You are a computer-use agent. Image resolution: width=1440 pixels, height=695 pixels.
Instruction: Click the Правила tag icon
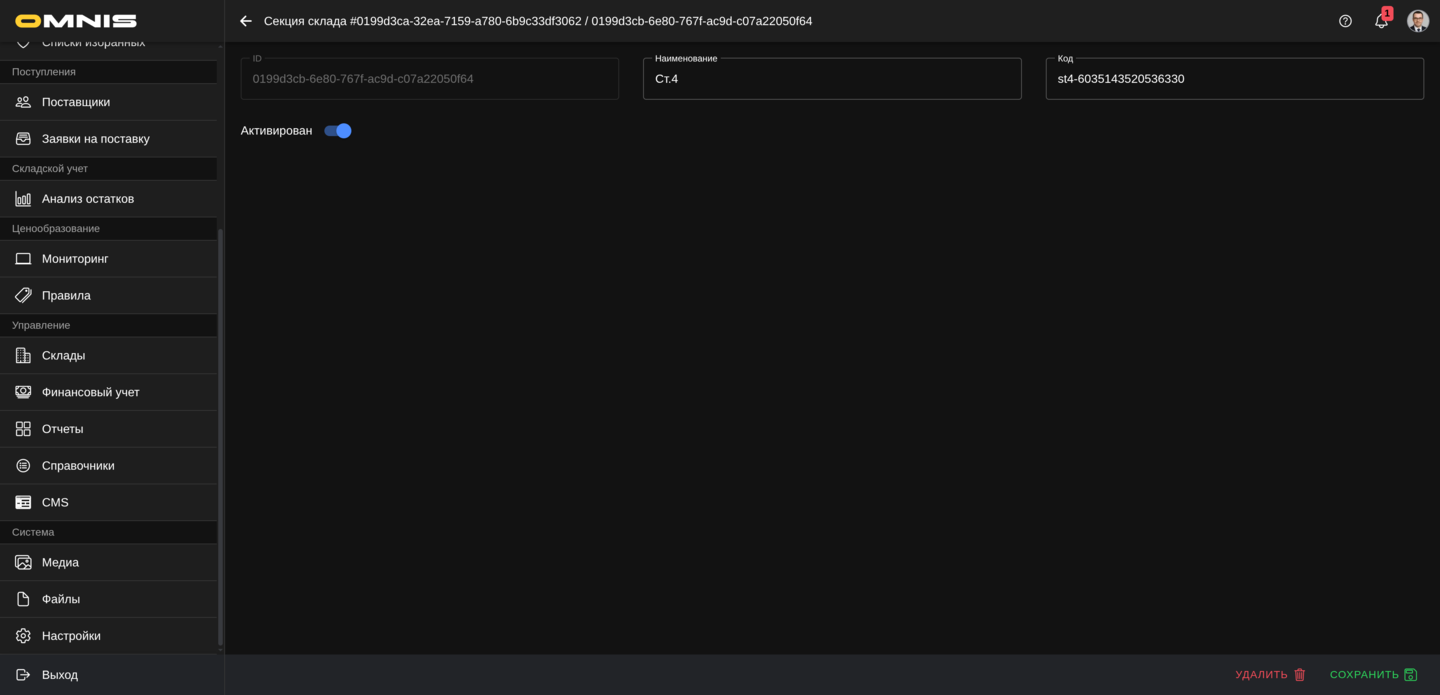[x=23, y=295]
